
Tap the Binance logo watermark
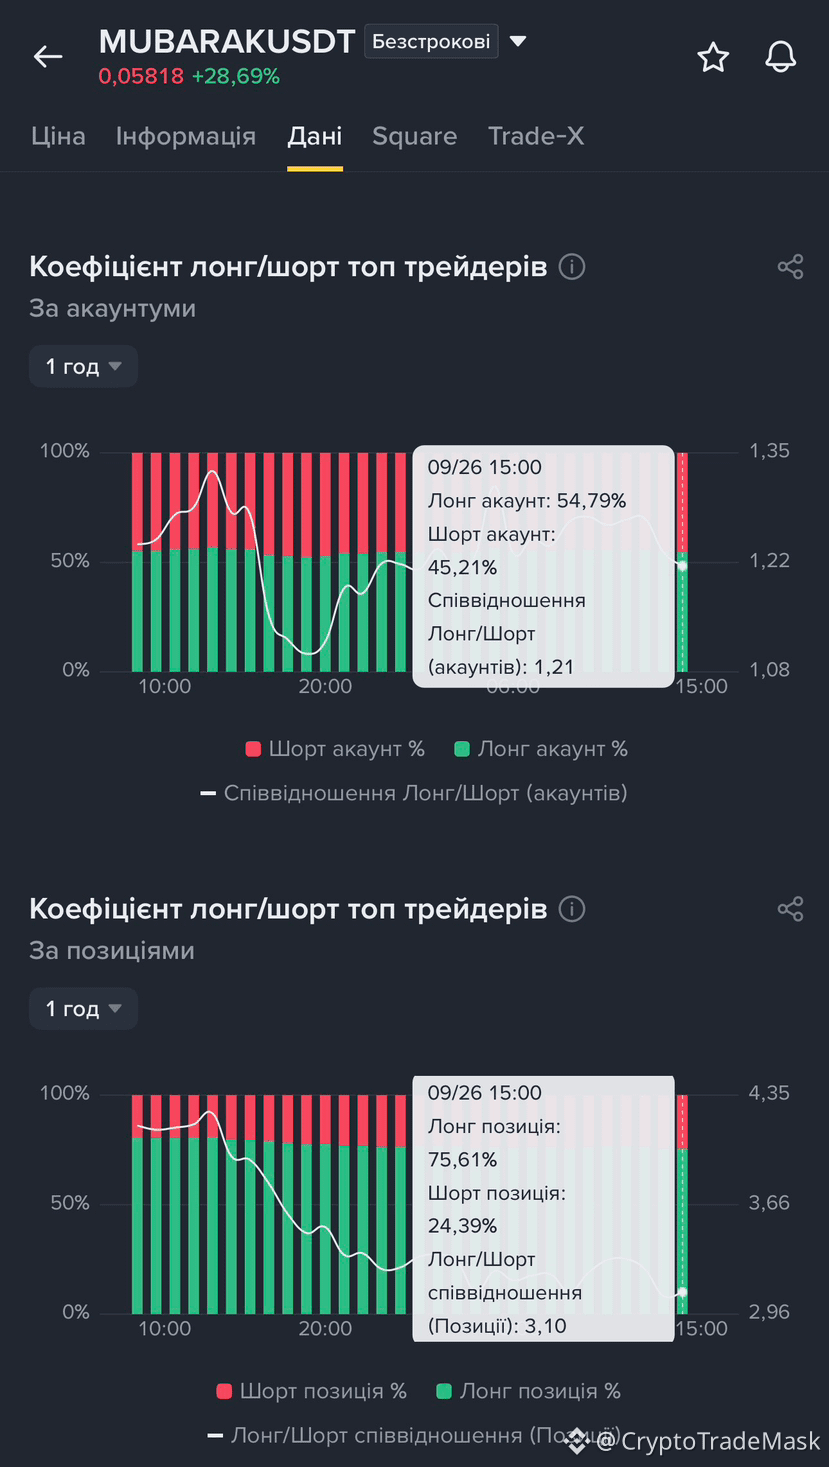(x=576, y=1440)
